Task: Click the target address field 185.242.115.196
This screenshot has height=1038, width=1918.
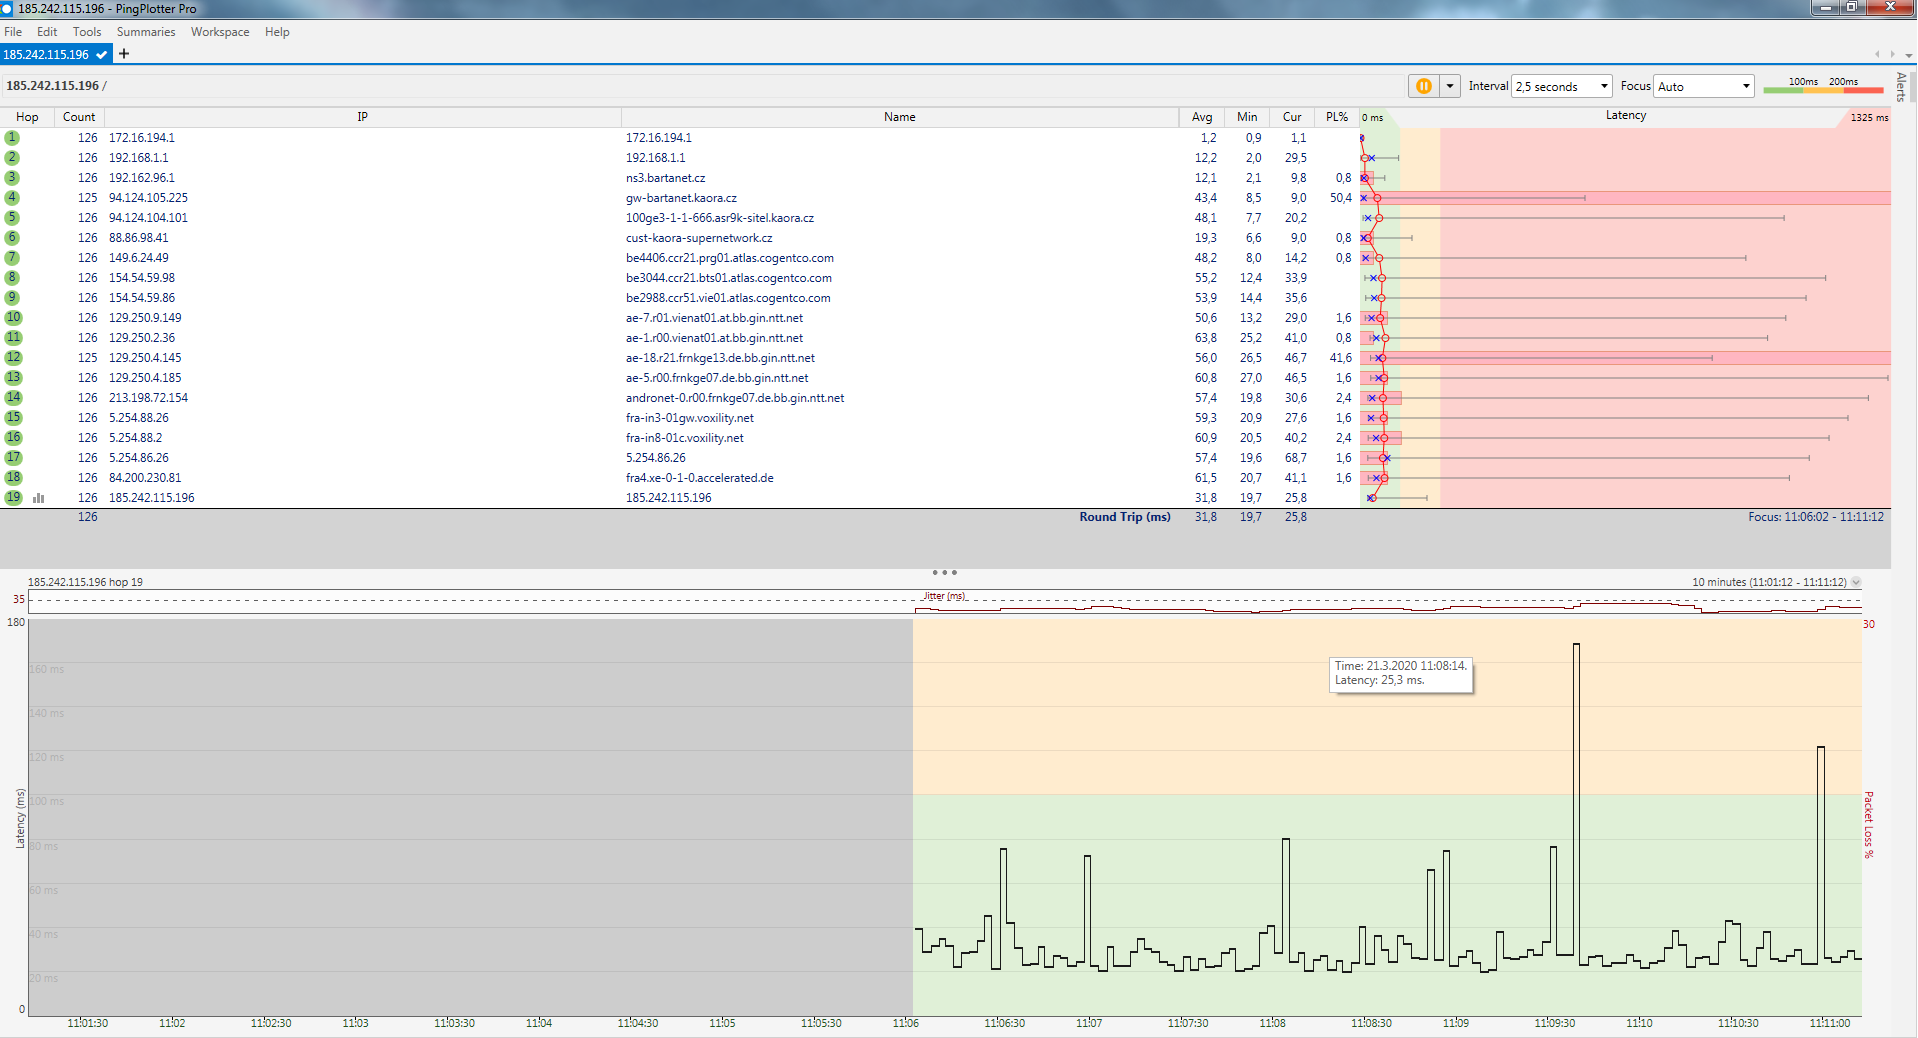Action: (x=53, y=86)
